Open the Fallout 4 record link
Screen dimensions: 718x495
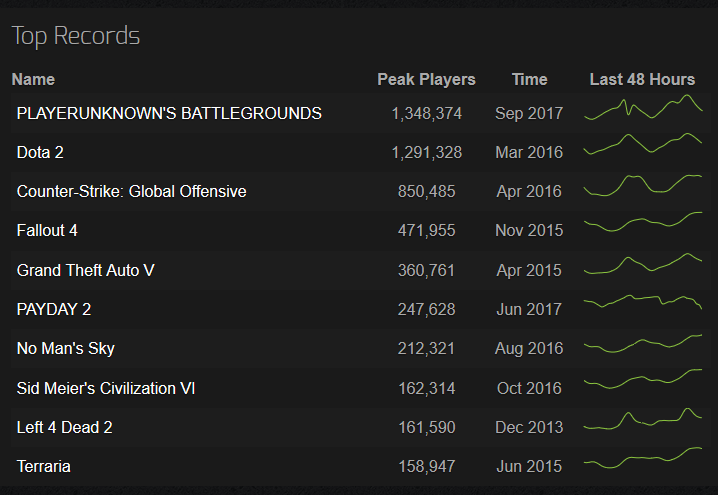click(x=47, y=230)
